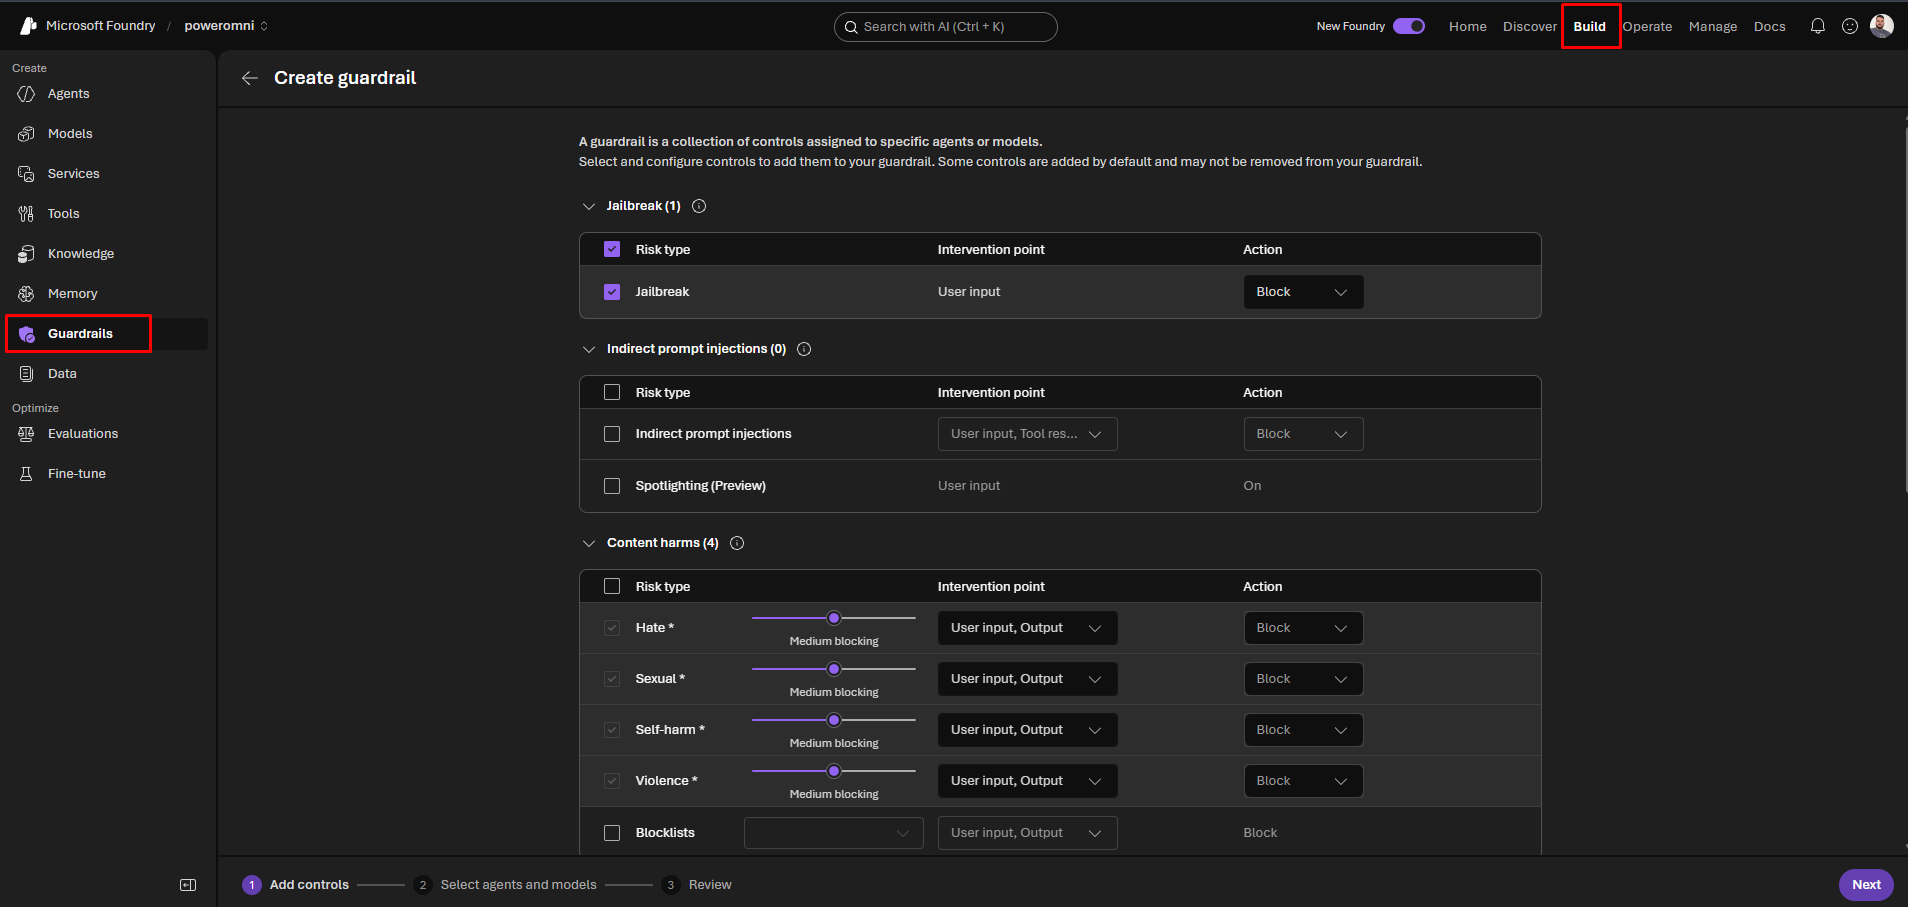This screenshot has width=1908, height=907.
Task: Enable the Spotlighting (Preview) checkbox
Action: [x=612, y=486]
